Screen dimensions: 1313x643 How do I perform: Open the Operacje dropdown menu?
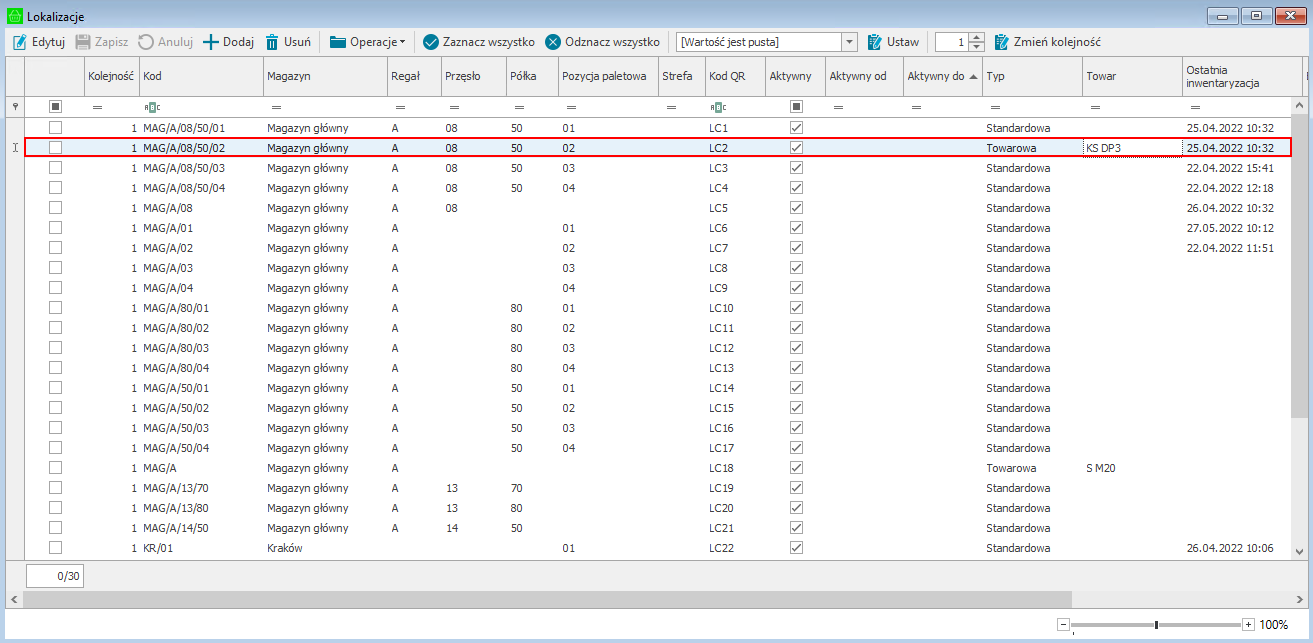pyautogui.click(x=367, y=42)
